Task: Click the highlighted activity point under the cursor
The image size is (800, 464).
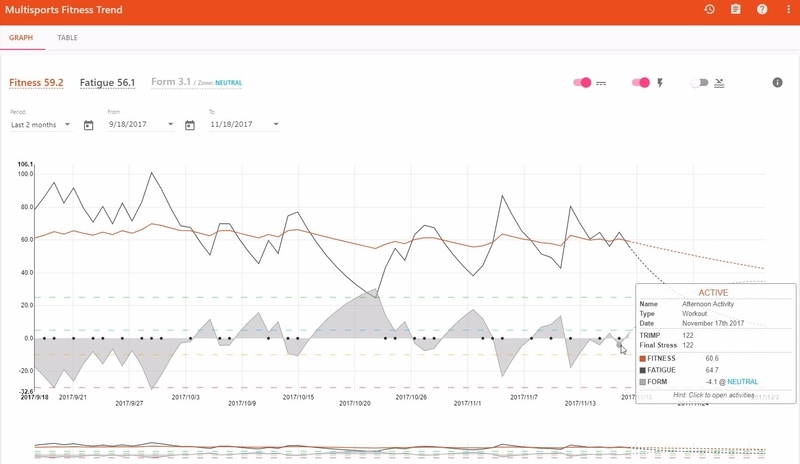Action: [619, 345]
